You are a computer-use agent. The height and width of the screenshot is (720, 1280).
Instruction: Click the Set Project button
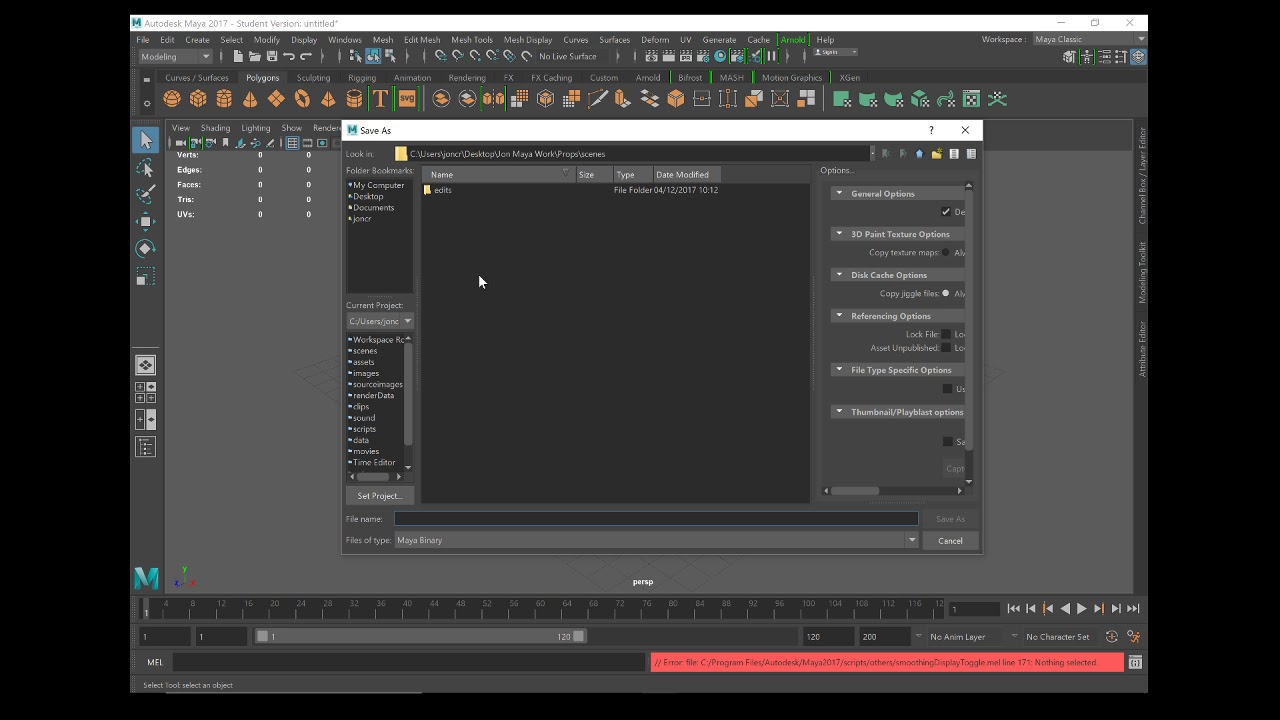pos(379,496)
